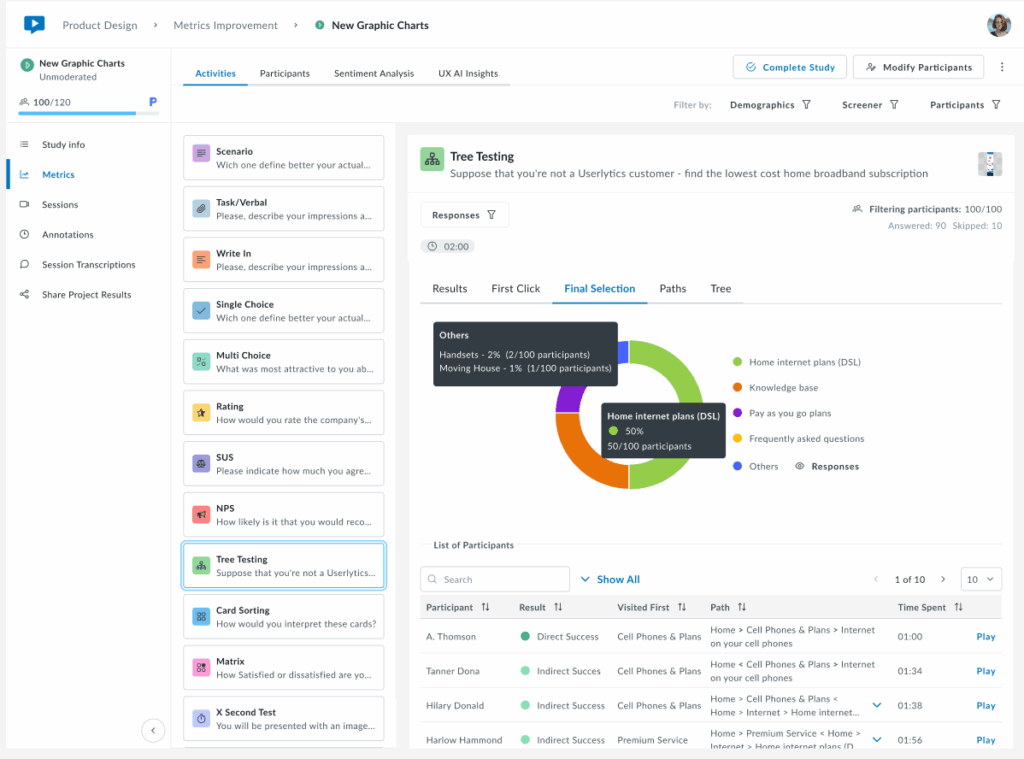Image resolution: width=1024 pixels, height=759 pixels.
Task: Open the Userlytics home logo icon
Action: click(x=34, y=25)
